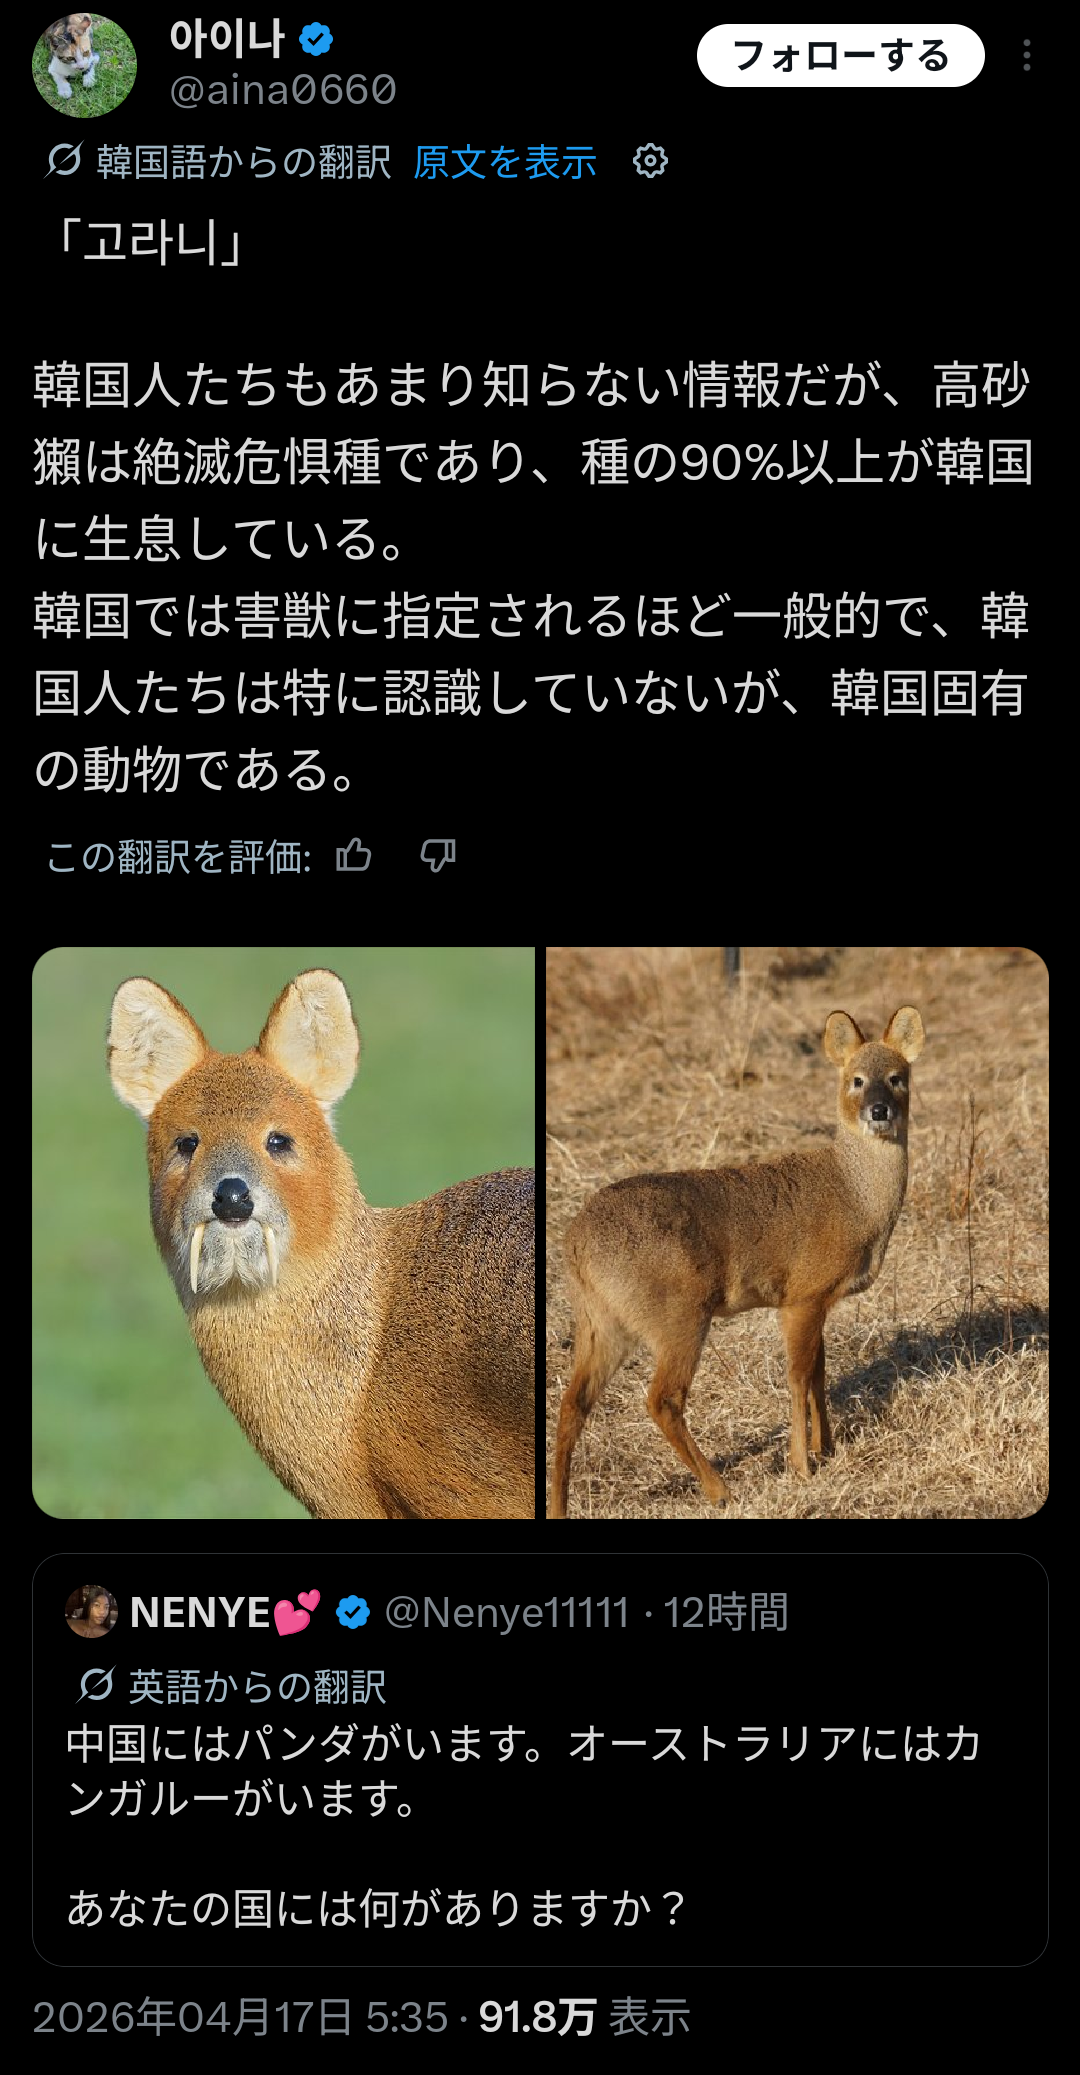
Task: Show the original text via 原文を表示
Action: pos(505,162)
